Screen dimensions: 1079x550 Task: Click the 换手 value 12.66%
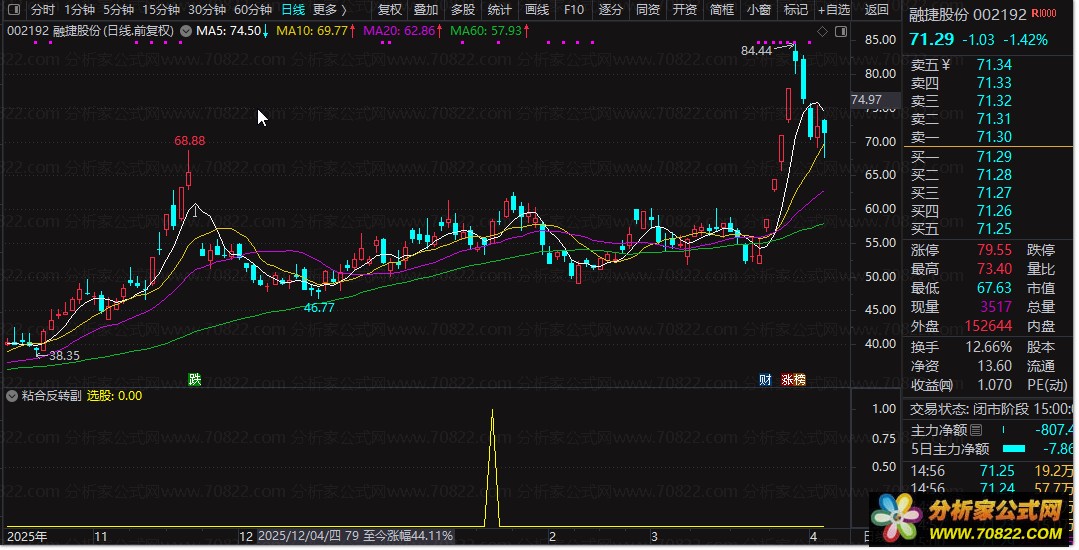988,347
